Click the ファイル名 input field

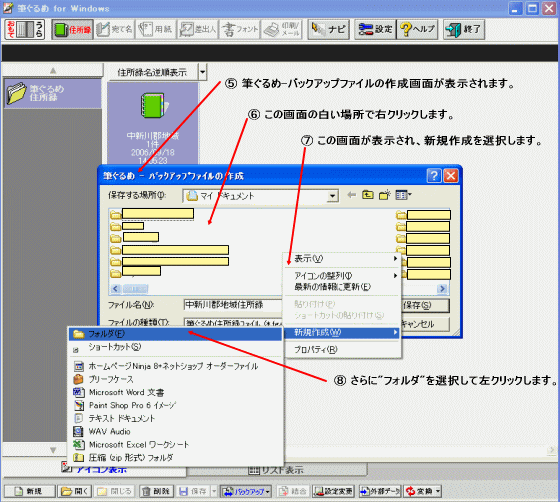coord(234,305)
